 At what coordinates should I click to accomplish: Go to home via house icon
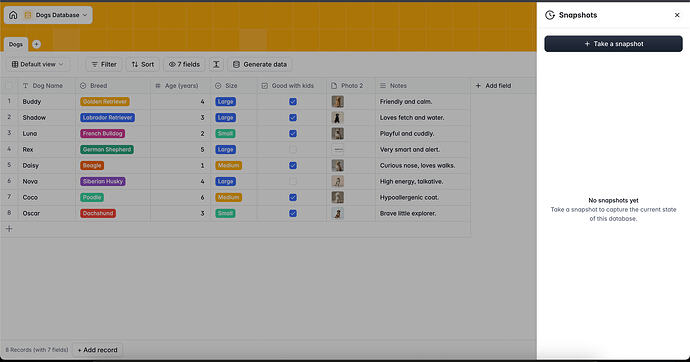point(13,15)
